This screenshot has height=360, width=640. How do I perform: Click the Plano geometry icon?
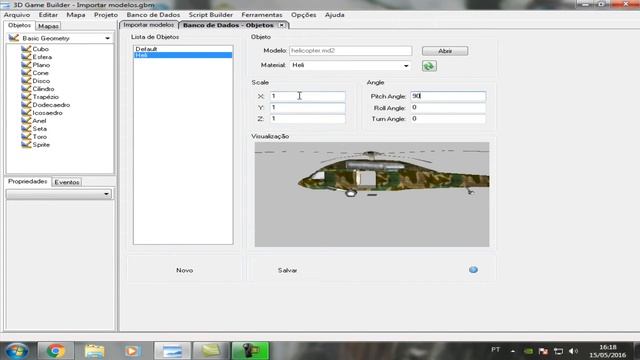(x=26, y=65)
